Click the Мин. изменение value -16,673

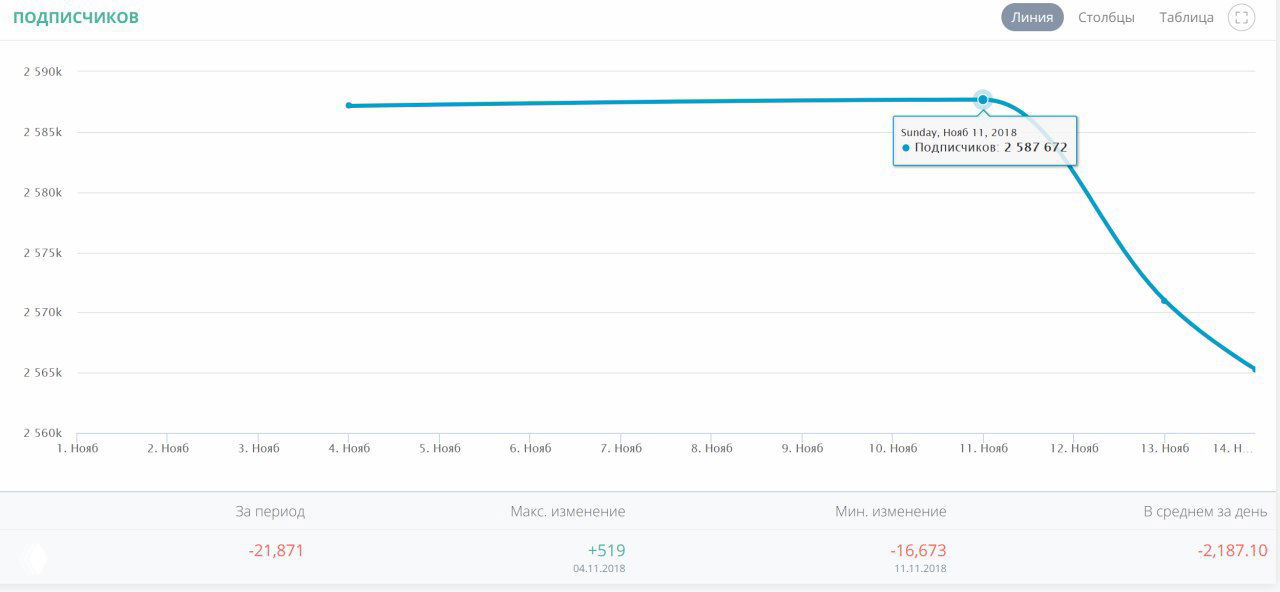point(918,550)
